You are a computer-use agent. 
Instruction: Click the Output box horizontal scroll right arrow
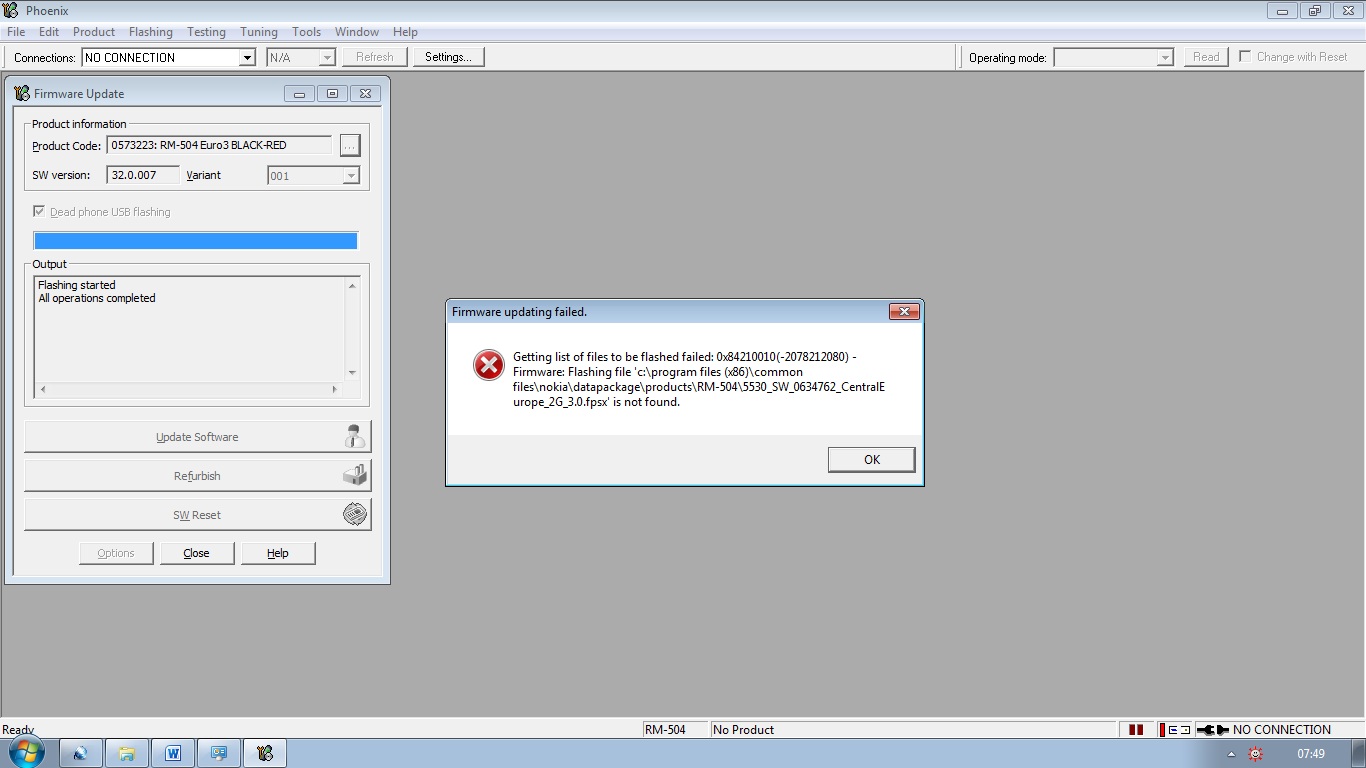[x=334, y=389]
